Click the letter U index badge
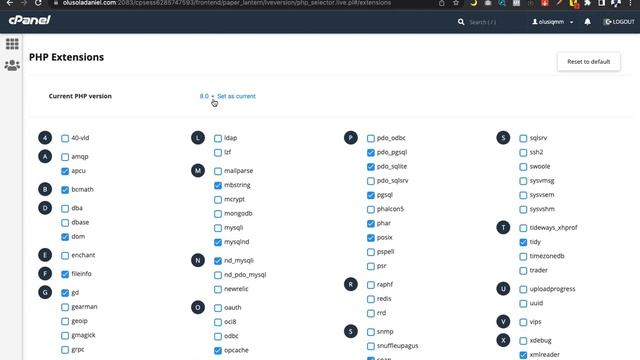The height and width of the screenshot is (360, 640). point(503,289)
